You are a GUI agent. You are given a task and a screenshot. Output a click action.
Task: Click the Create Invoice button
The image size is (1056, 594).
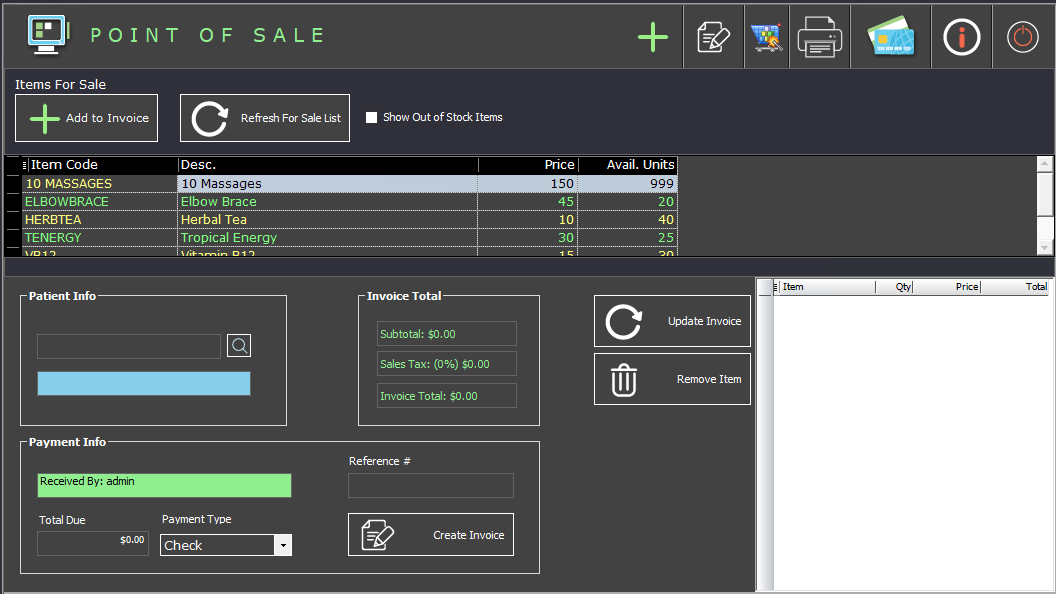(x=431, y=535)
